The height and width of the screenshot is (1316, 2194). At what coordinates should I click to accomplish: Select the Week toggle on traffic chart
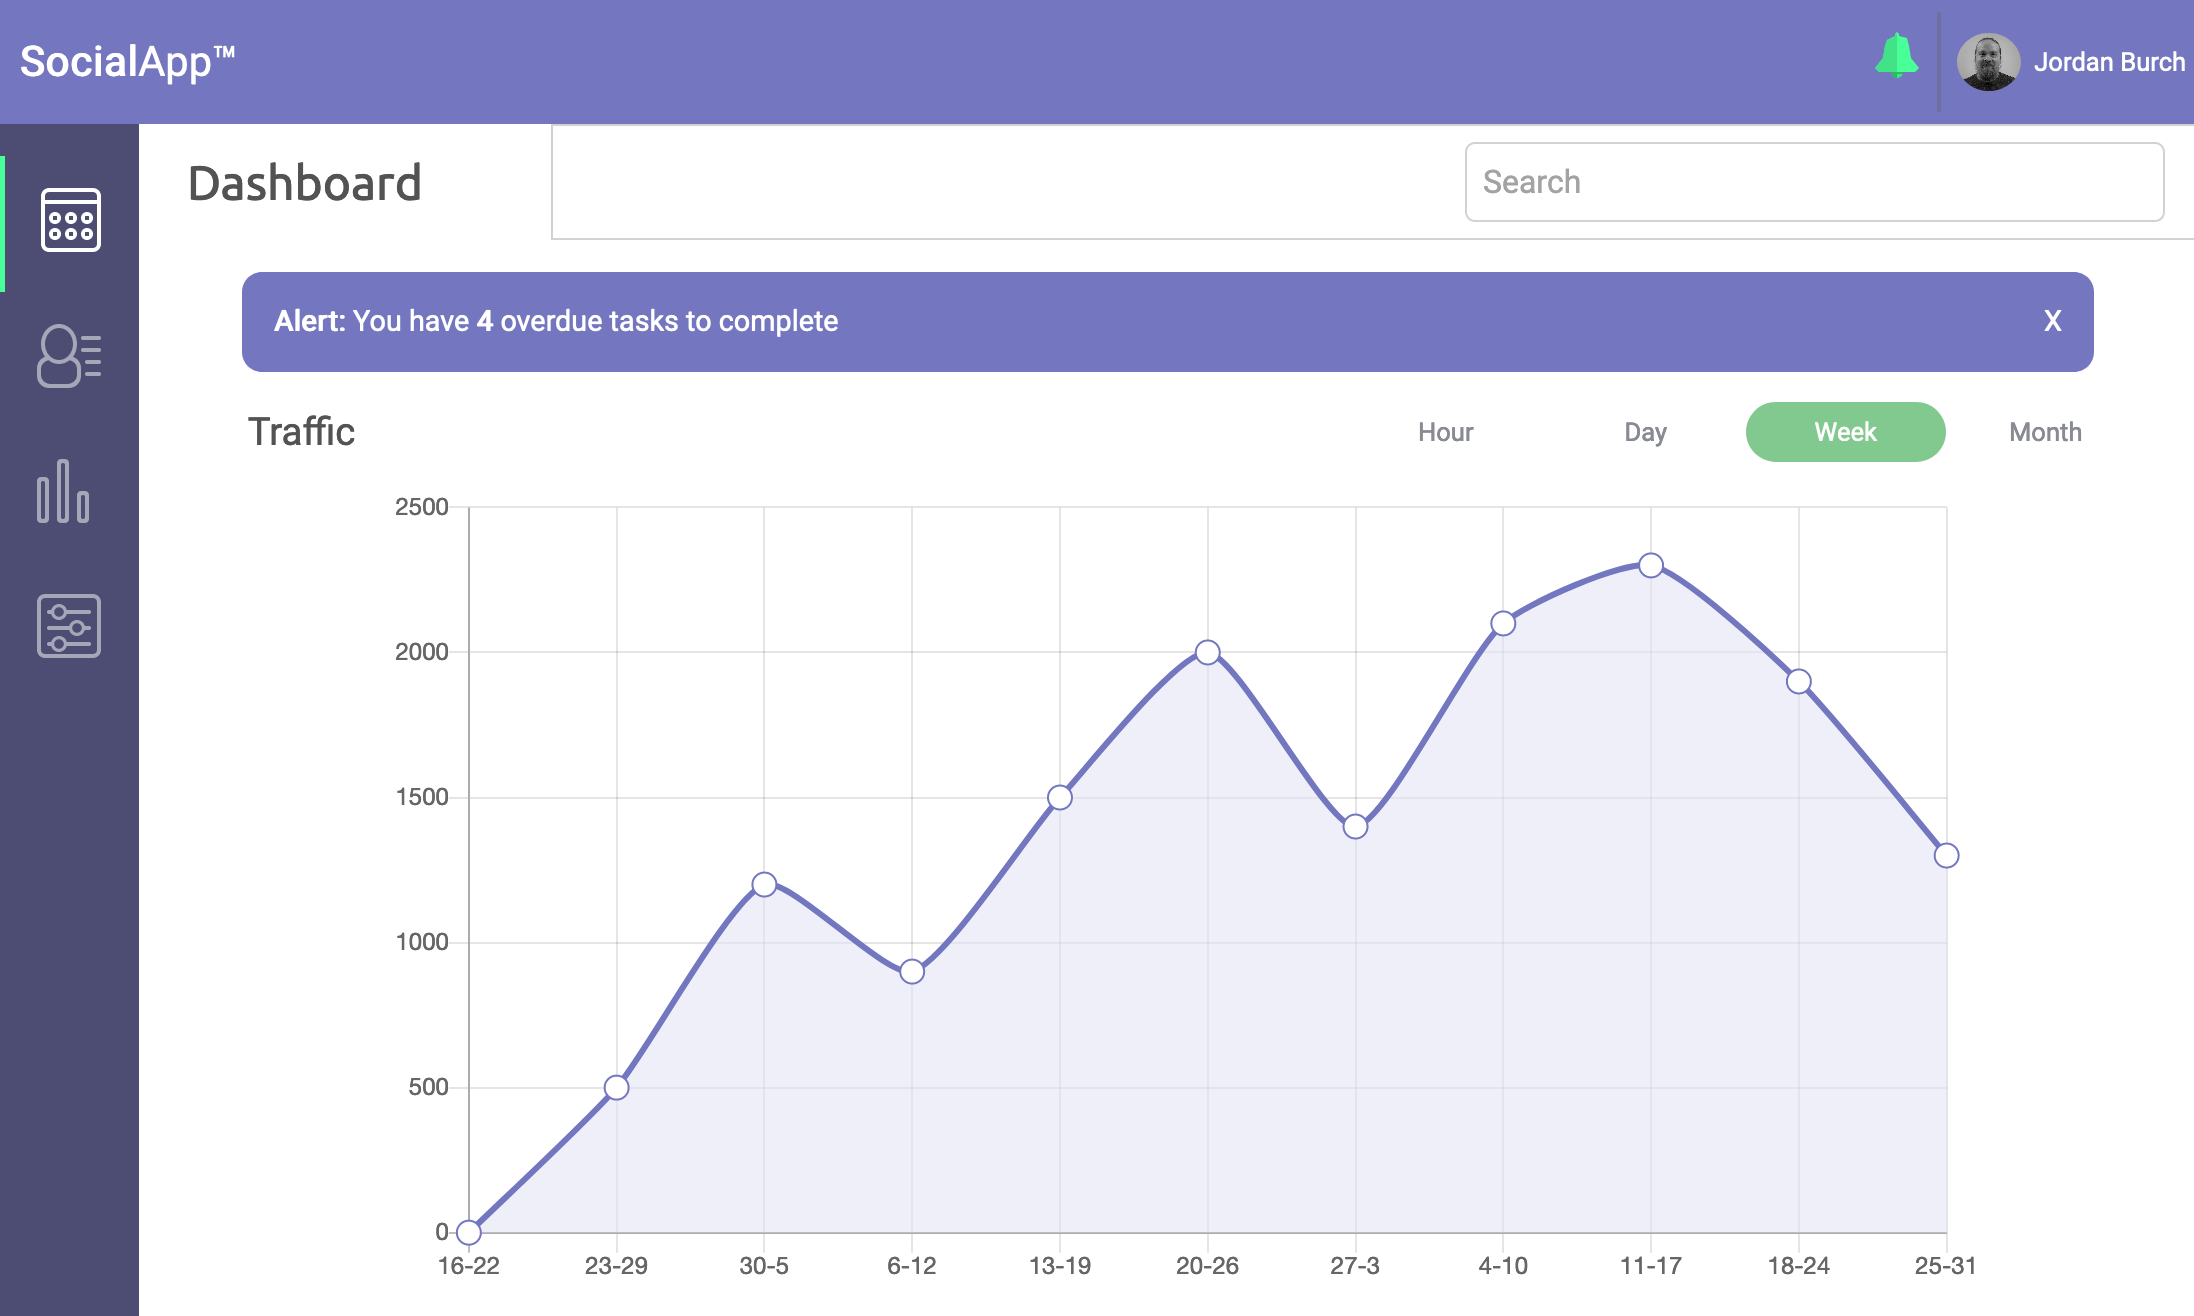1845,431
